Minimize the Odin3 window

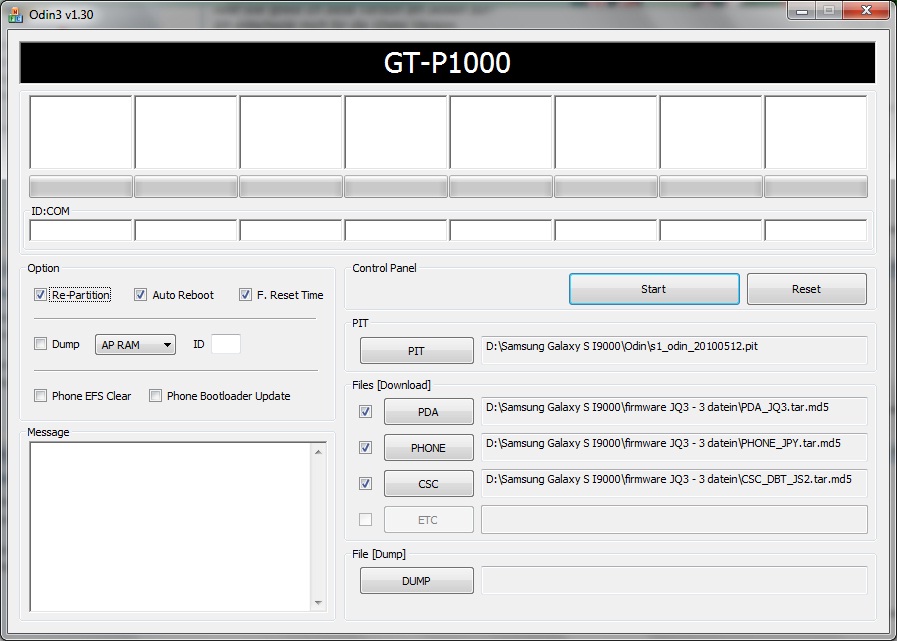(x=801, y=11)
